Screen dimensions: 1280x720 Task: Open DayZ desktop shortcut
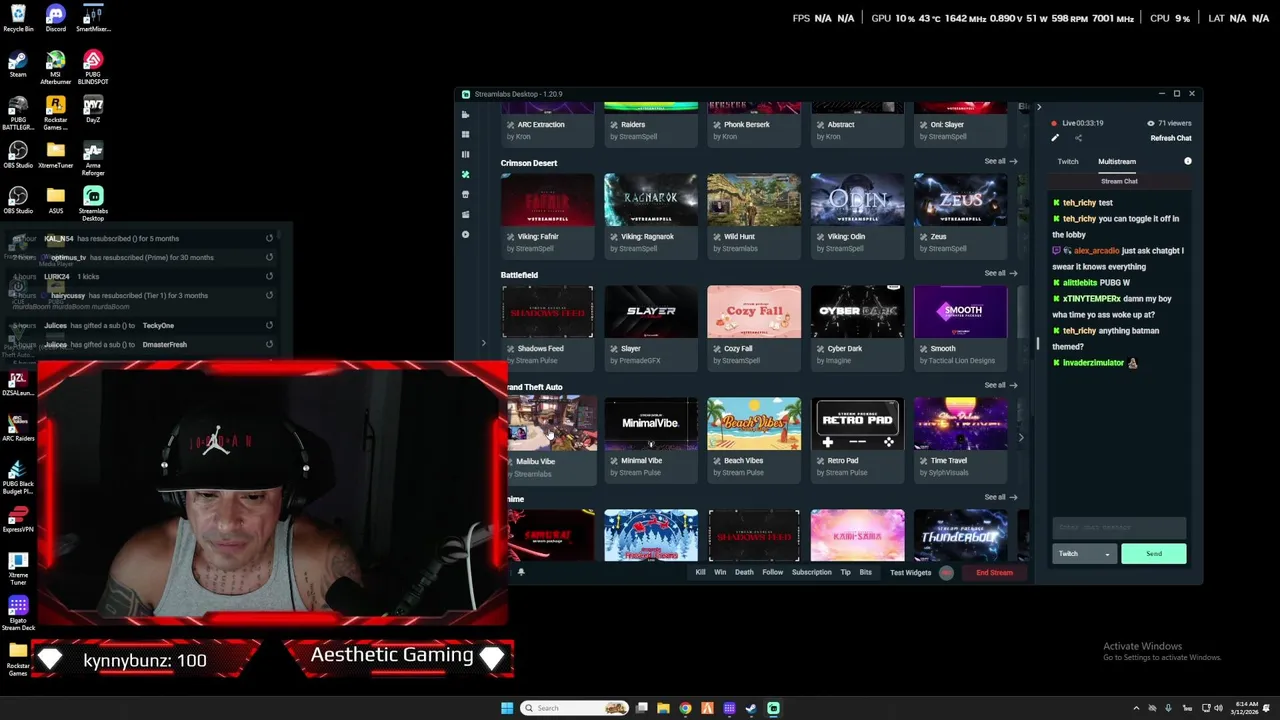93,109
